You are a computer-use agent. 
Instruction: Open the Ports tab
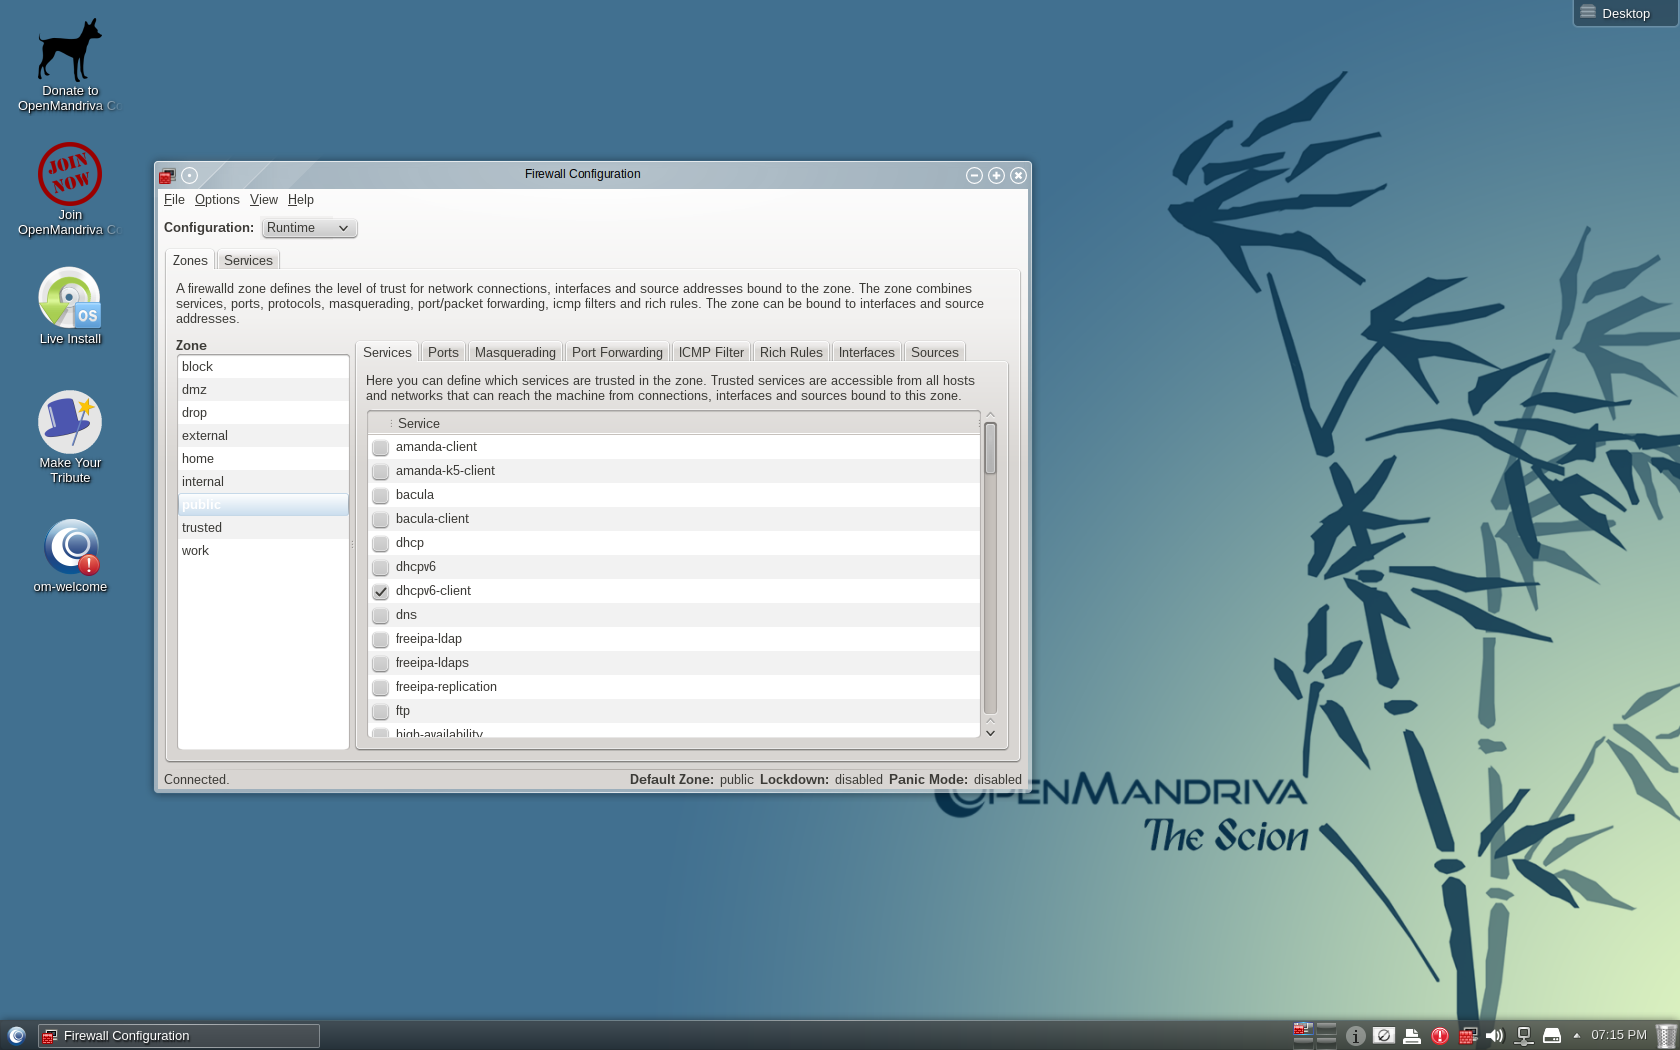(x=443, y=352)
